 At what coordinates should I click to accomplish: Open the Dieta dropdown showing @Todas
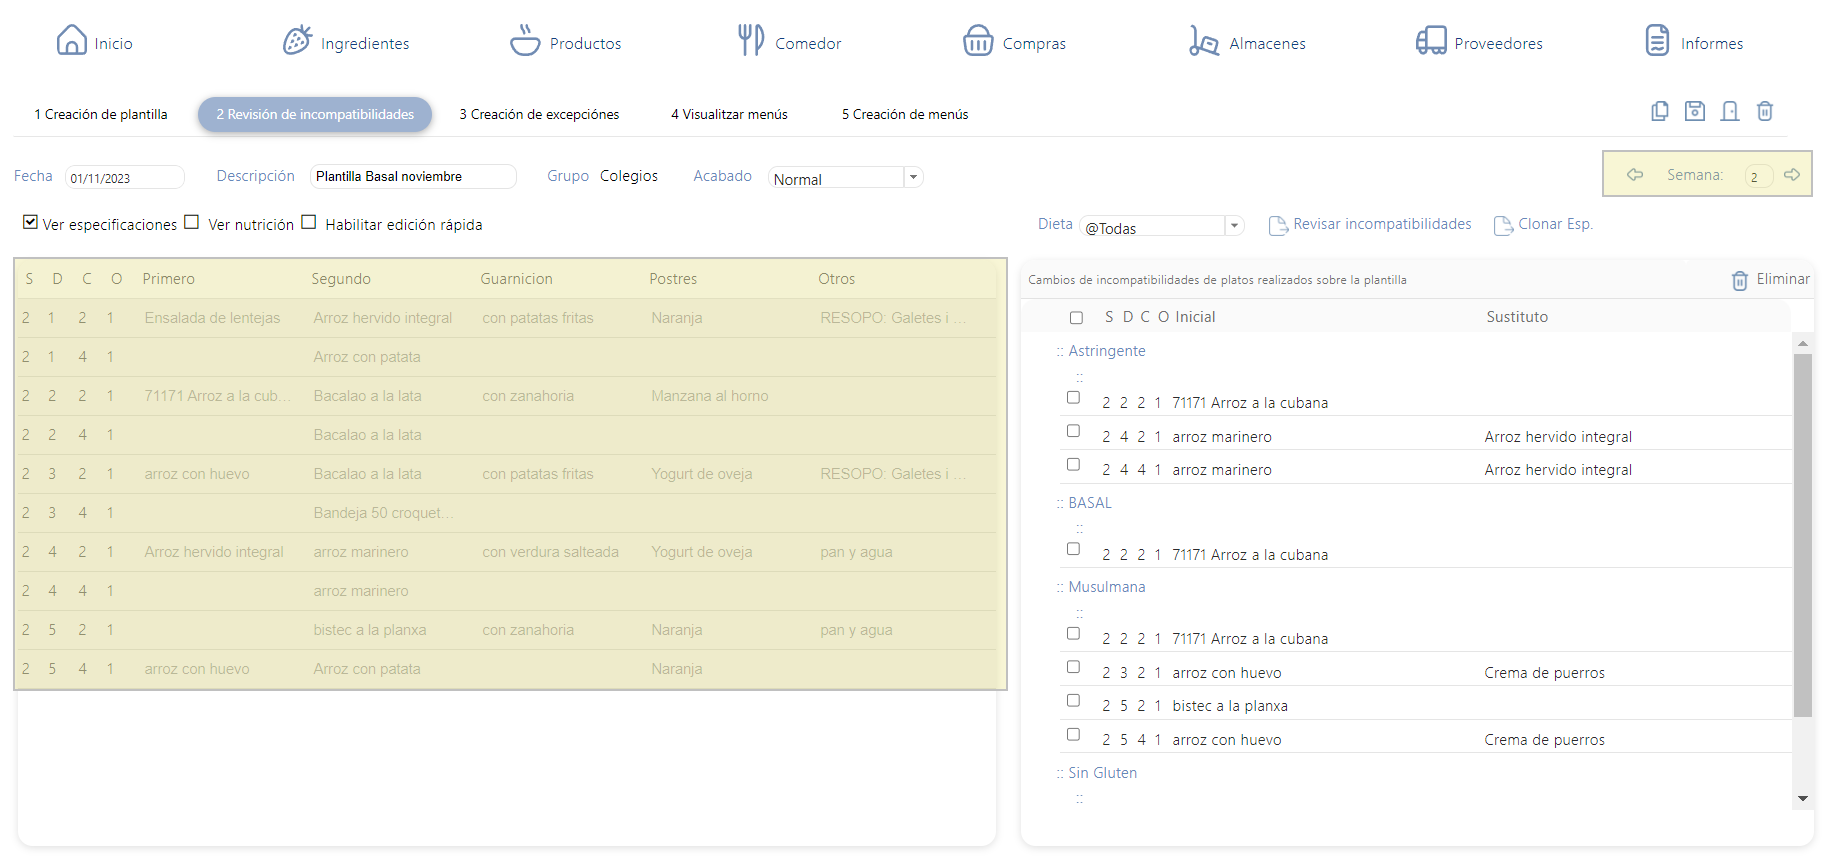[x=1234, y=226]
